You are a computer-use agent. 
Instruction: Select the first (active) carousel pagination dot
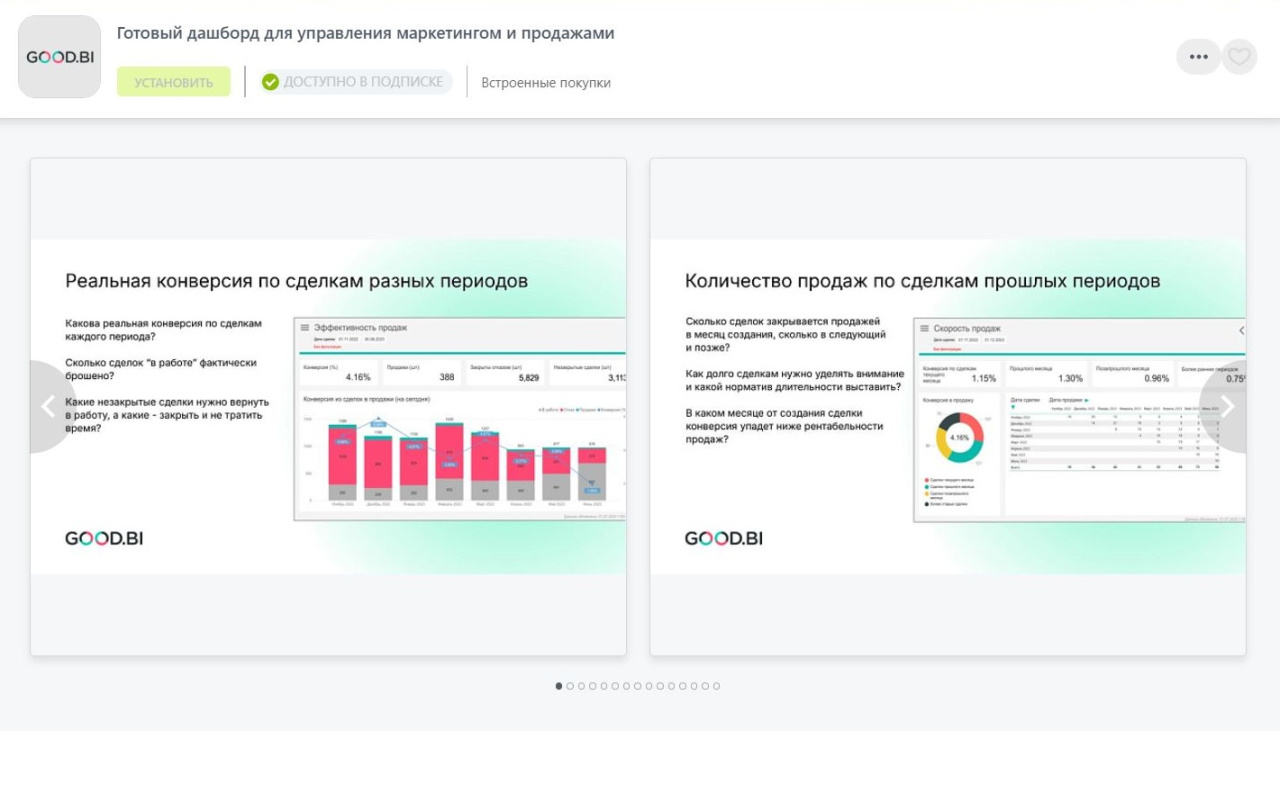[x=559, y=686]
